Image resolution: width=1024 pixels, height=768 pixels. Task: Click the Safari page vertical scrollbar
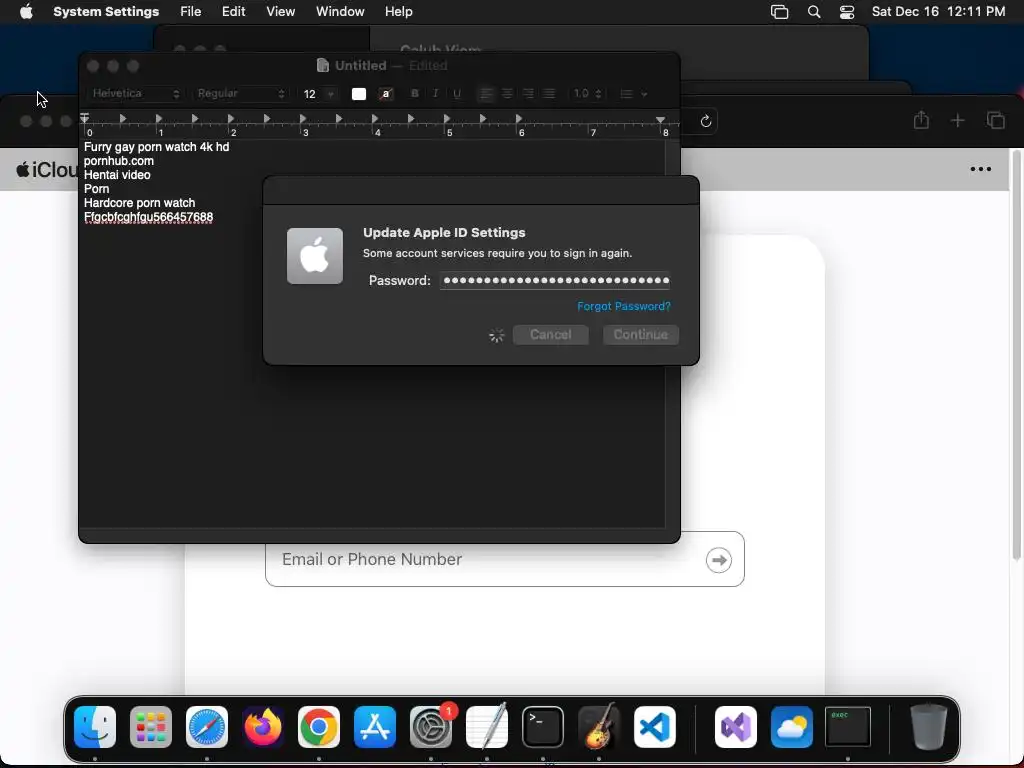(1016, 356)
